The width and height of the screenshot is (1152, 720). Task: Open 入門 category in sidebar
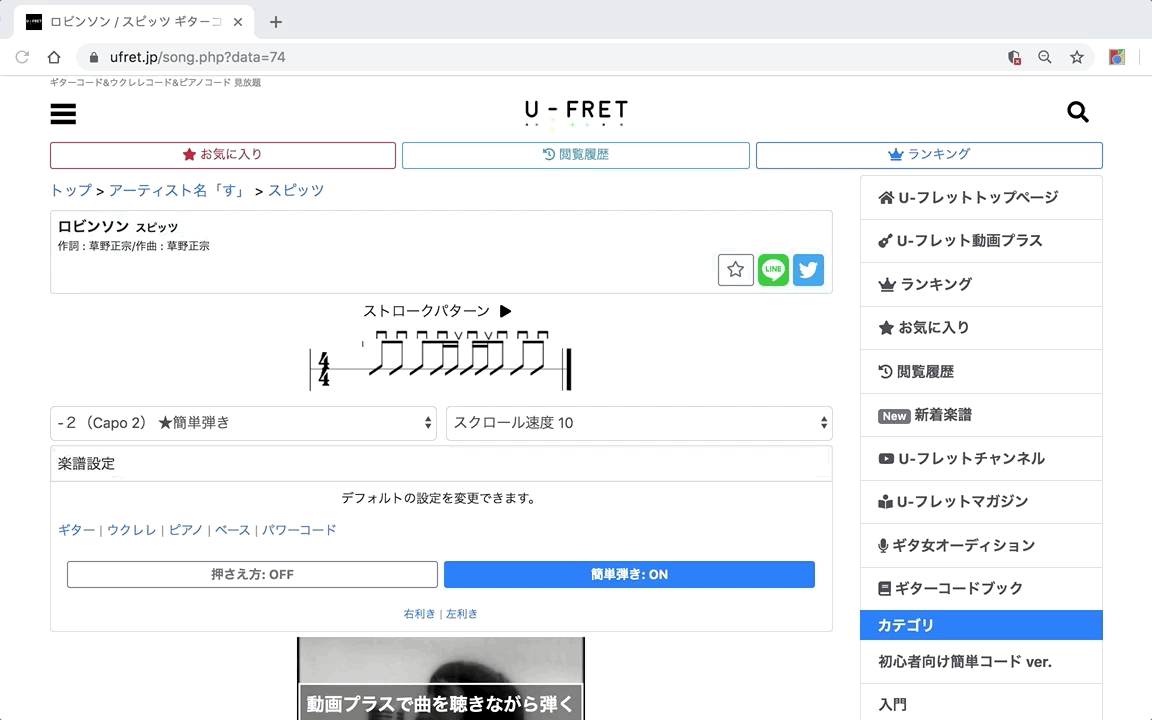981,704
